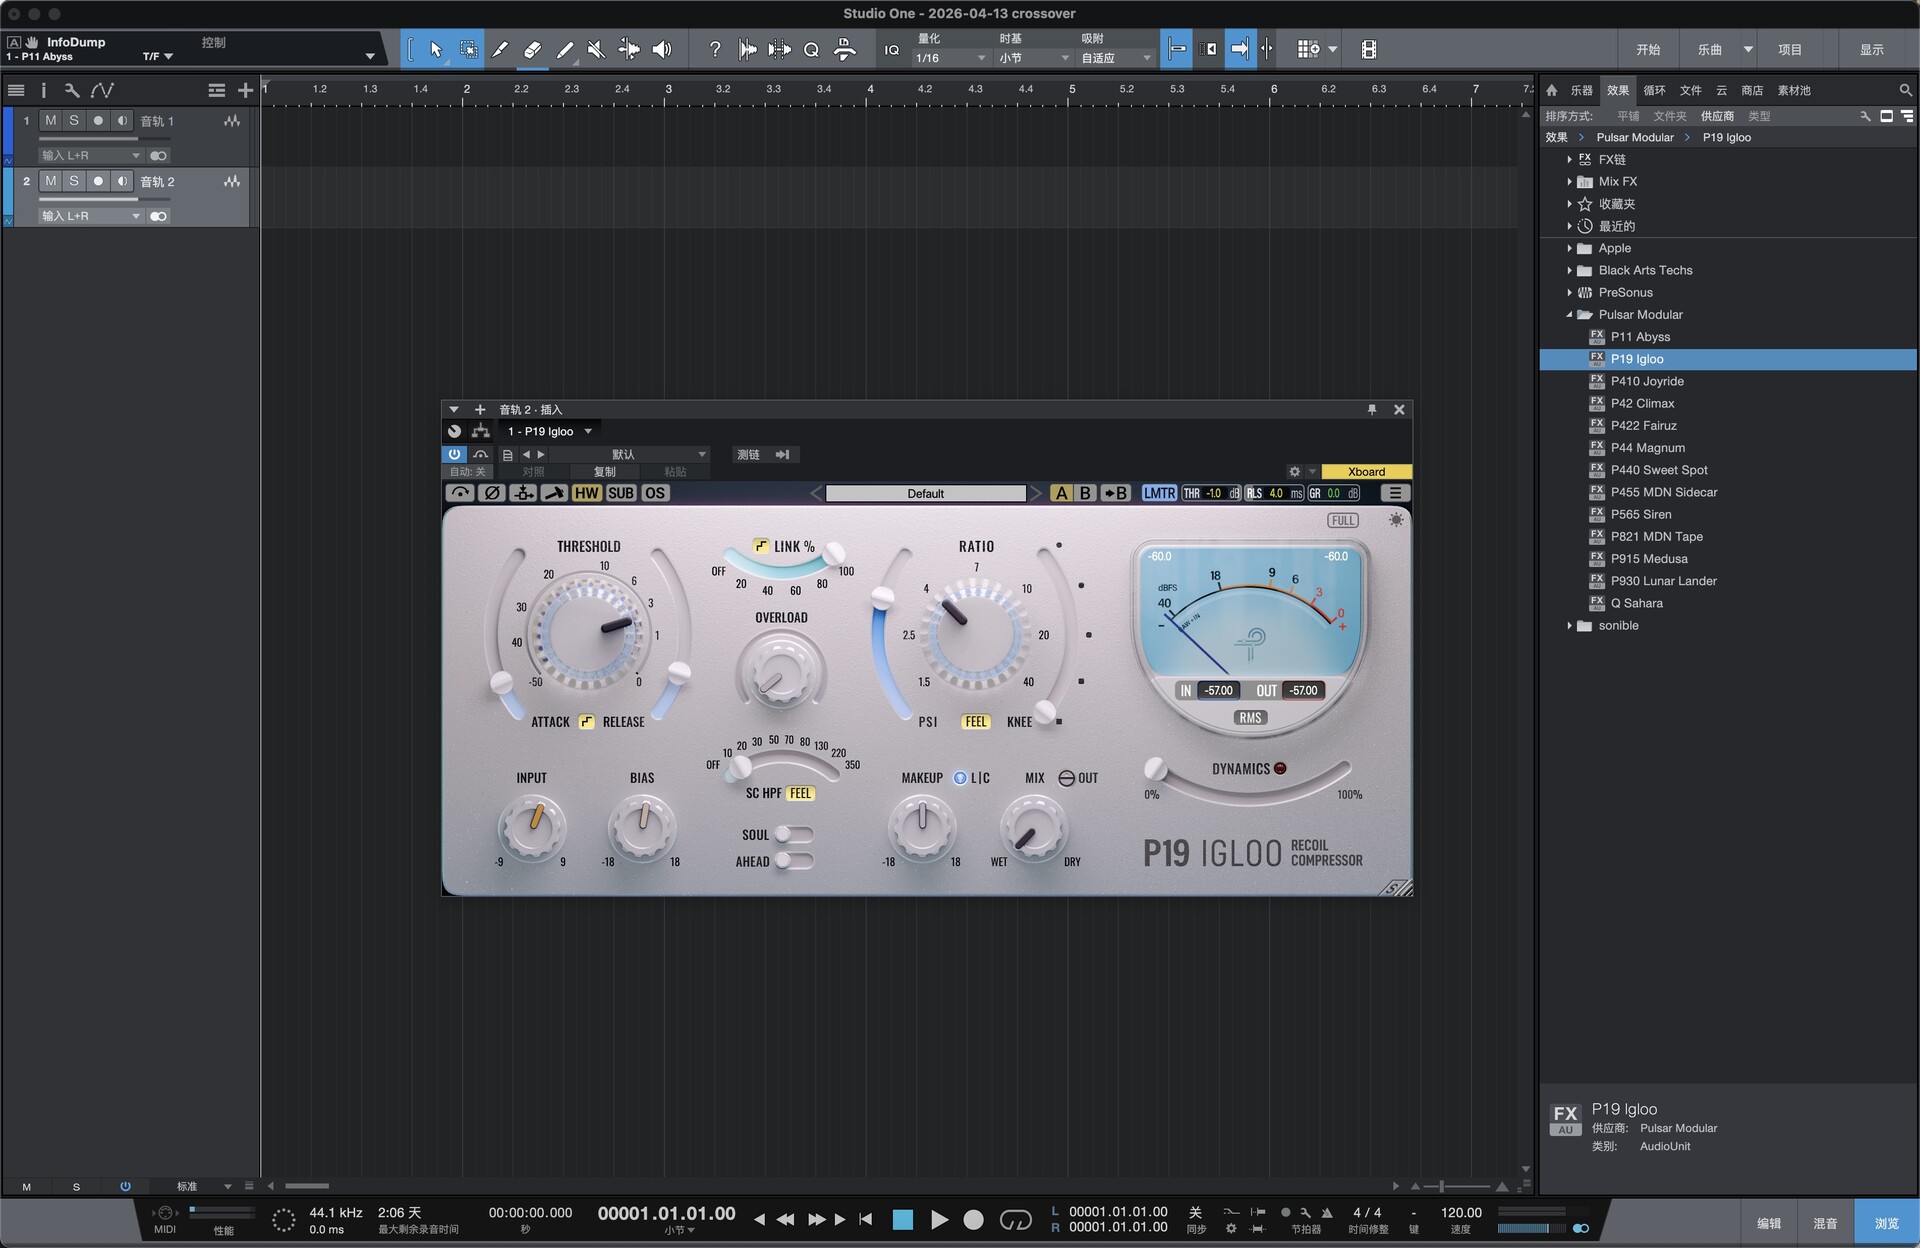The image size is (1920, 1248).
Task: Select the Arrow tool in toolbar
Action: coord(435,49)
